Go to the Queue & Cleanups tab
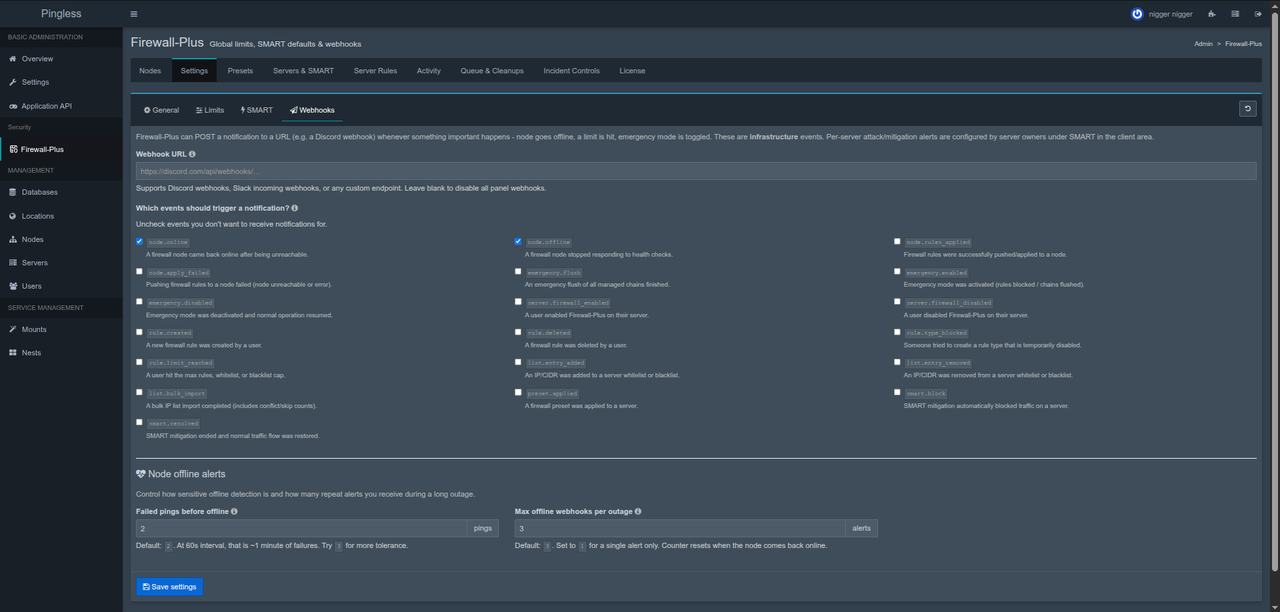 [x=492, y=71]
